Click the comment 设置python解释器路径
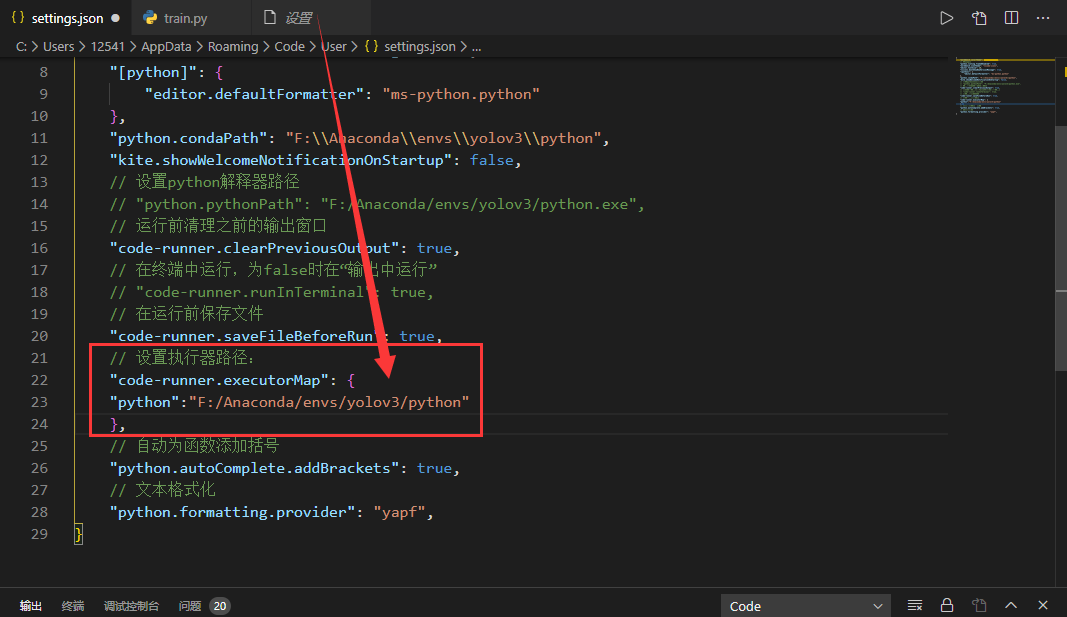 click(x=204, y=182)
